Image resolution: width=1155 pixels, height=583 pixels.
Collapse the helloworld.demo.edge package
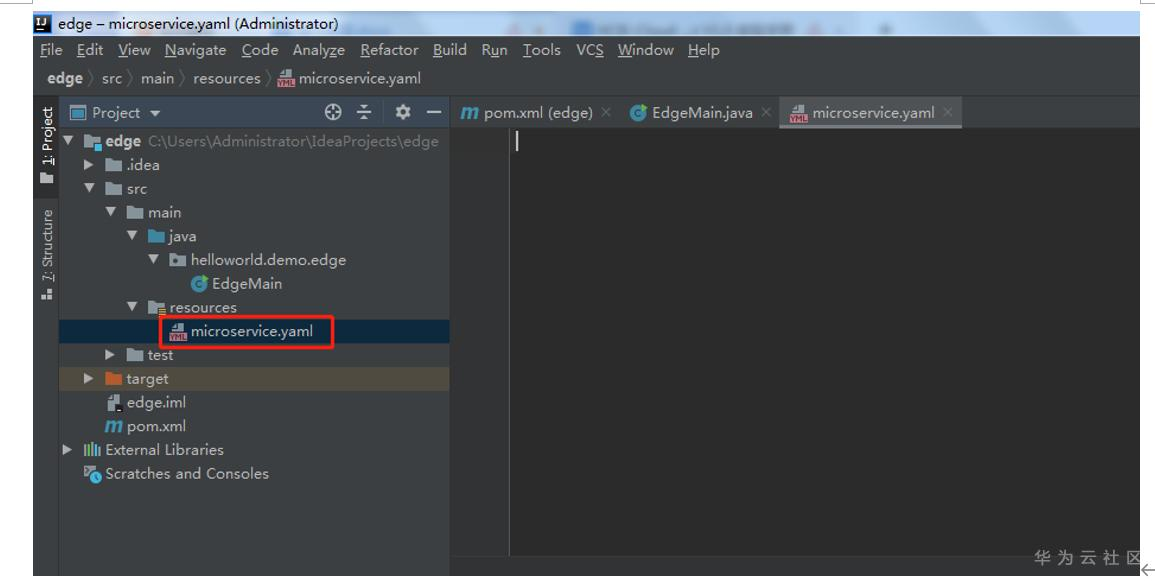(x=153, y=259)
